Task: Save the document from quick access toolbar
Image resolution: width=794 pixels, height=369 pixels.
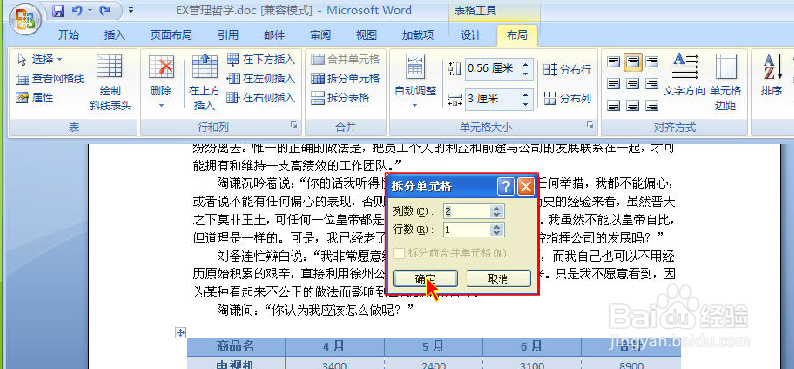Action: 59,10
